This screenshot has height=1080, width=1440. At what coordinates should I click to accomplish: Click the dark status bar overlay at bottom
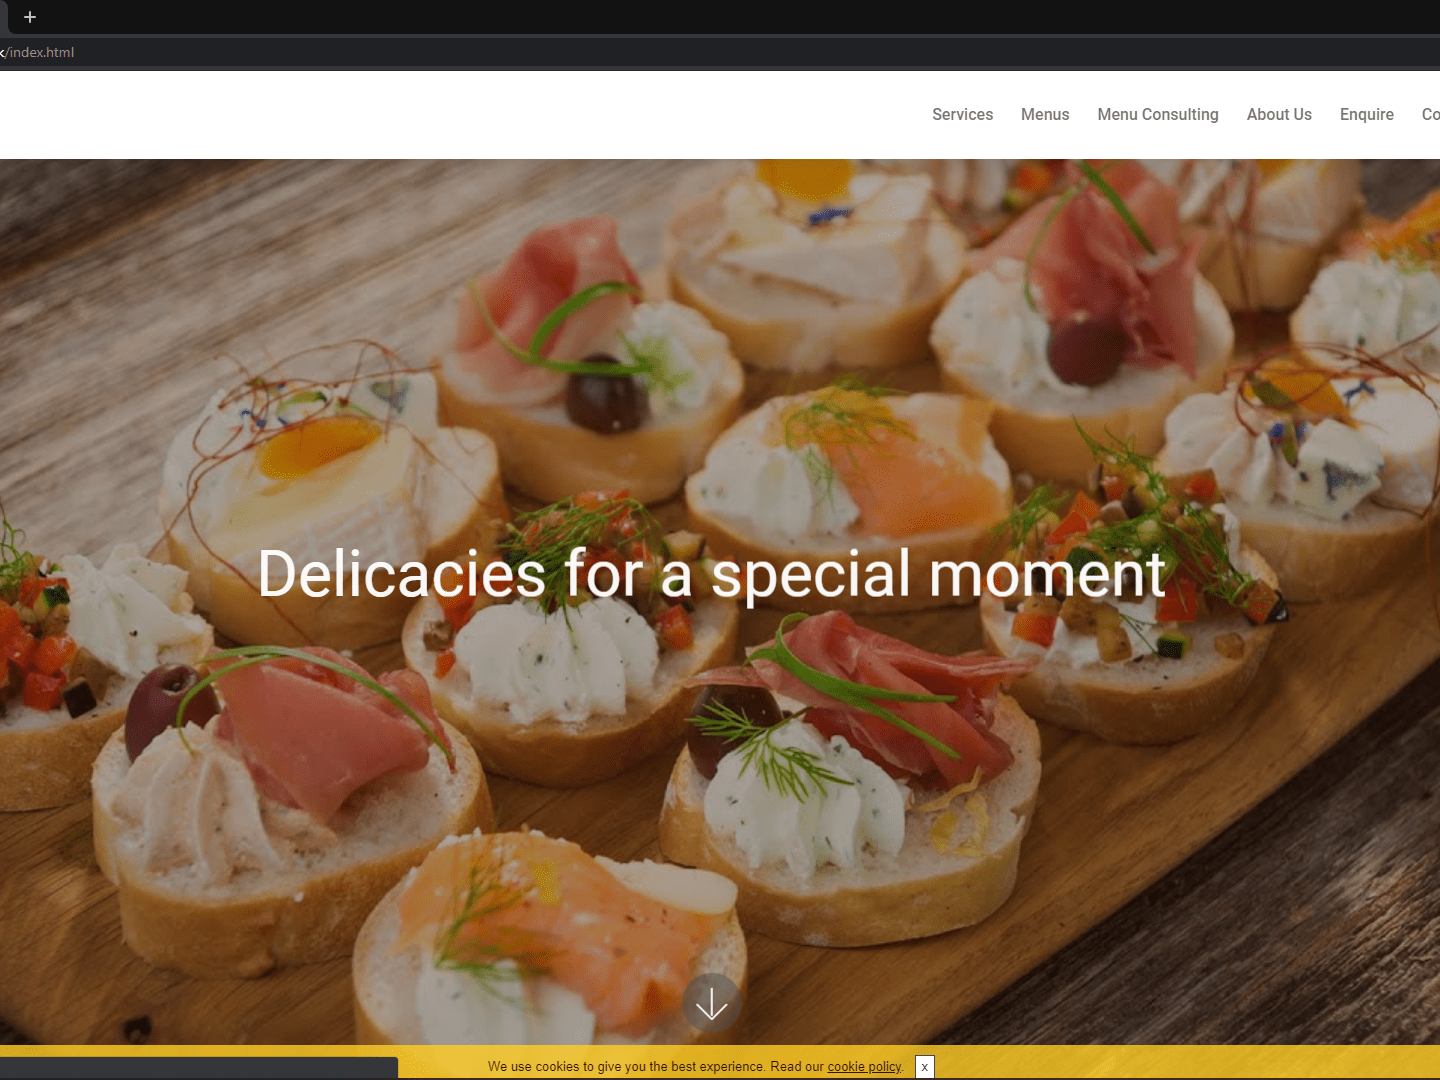coord(199,1068)
